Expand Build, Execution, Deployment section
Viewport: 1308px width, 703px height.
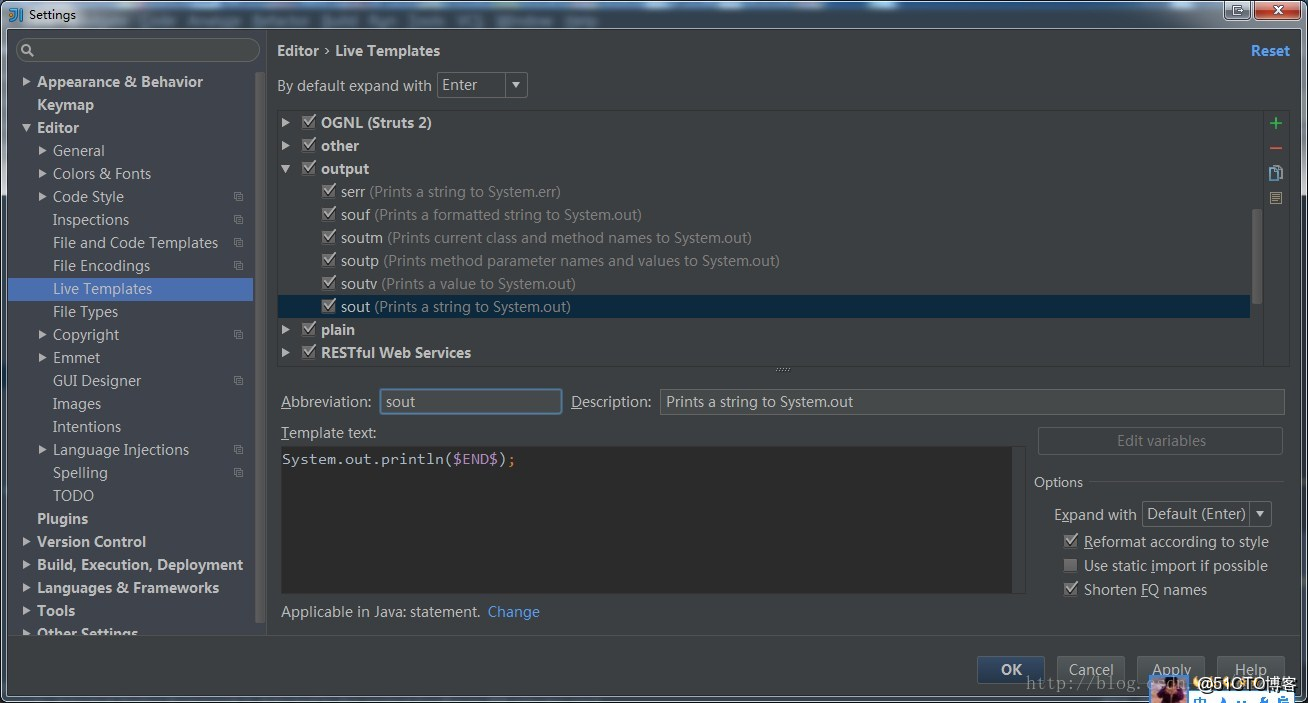click(26, 565)
